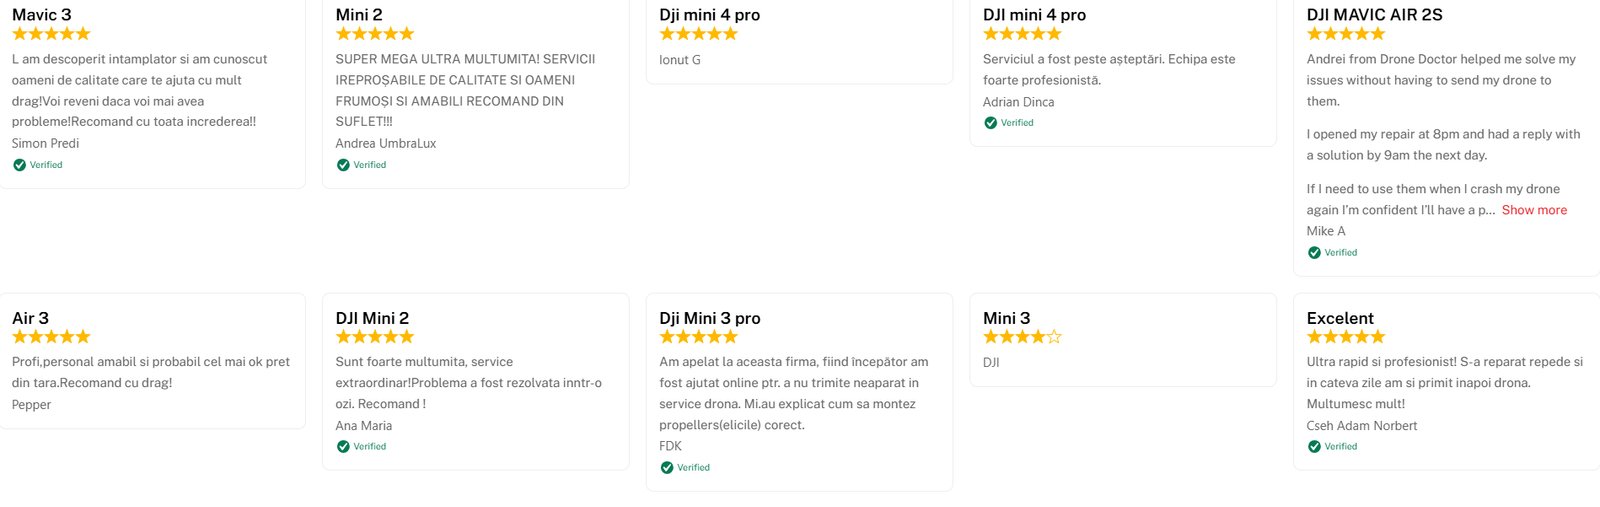Click the star rating under Dji mini 4 pro by Ionut G

pos(698,34)
